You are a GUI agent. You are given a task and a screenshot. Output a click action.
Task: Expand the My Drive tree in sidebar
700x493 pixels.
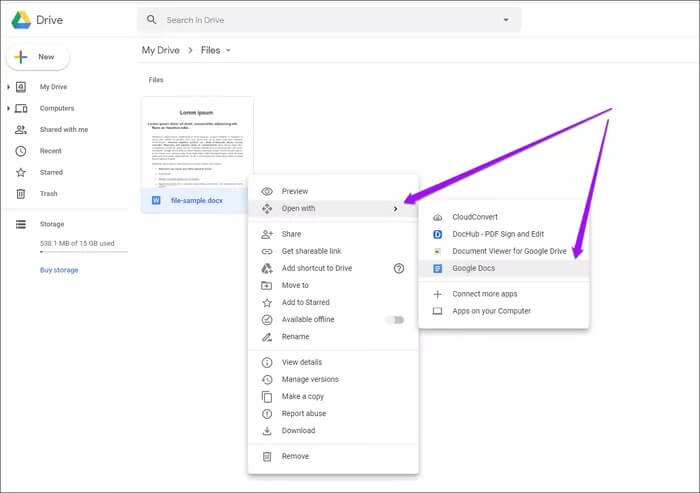[x=8, y=87]
